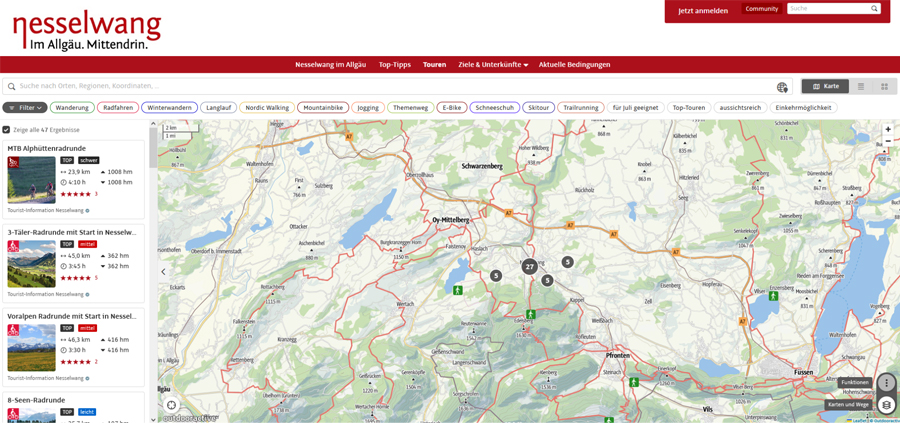
Task: Click Jetzt anmelden link
Action: point(703,10)
